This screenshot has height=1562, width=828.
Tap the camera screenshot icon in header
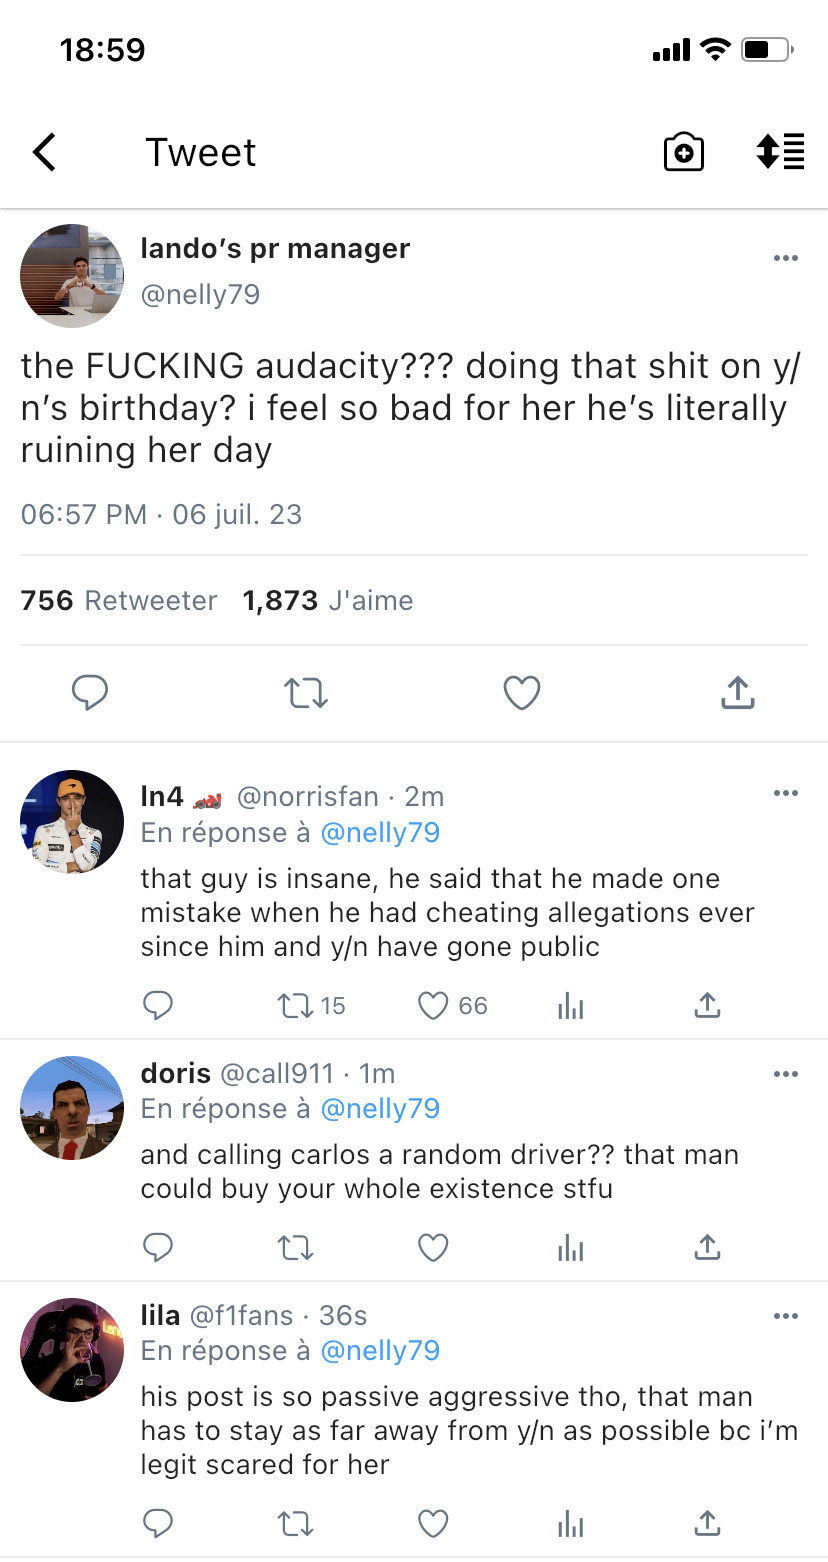point(684,153)
